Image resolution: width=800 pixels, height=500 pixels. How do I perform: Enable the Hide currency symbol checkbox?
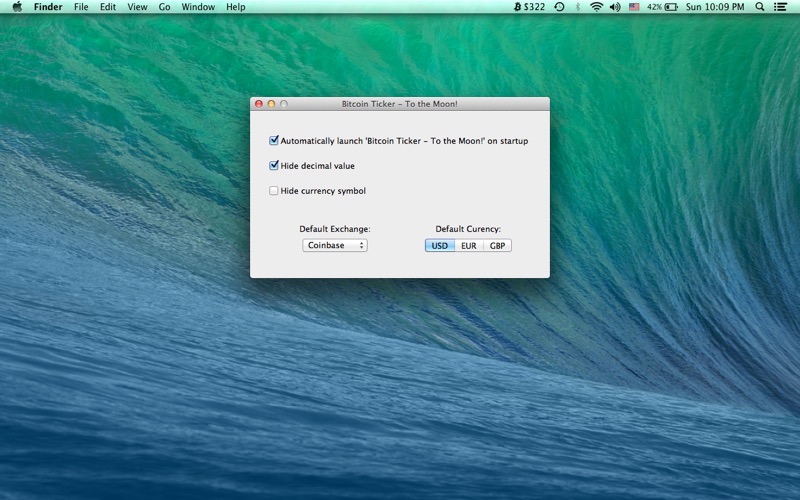coord(274,191)
